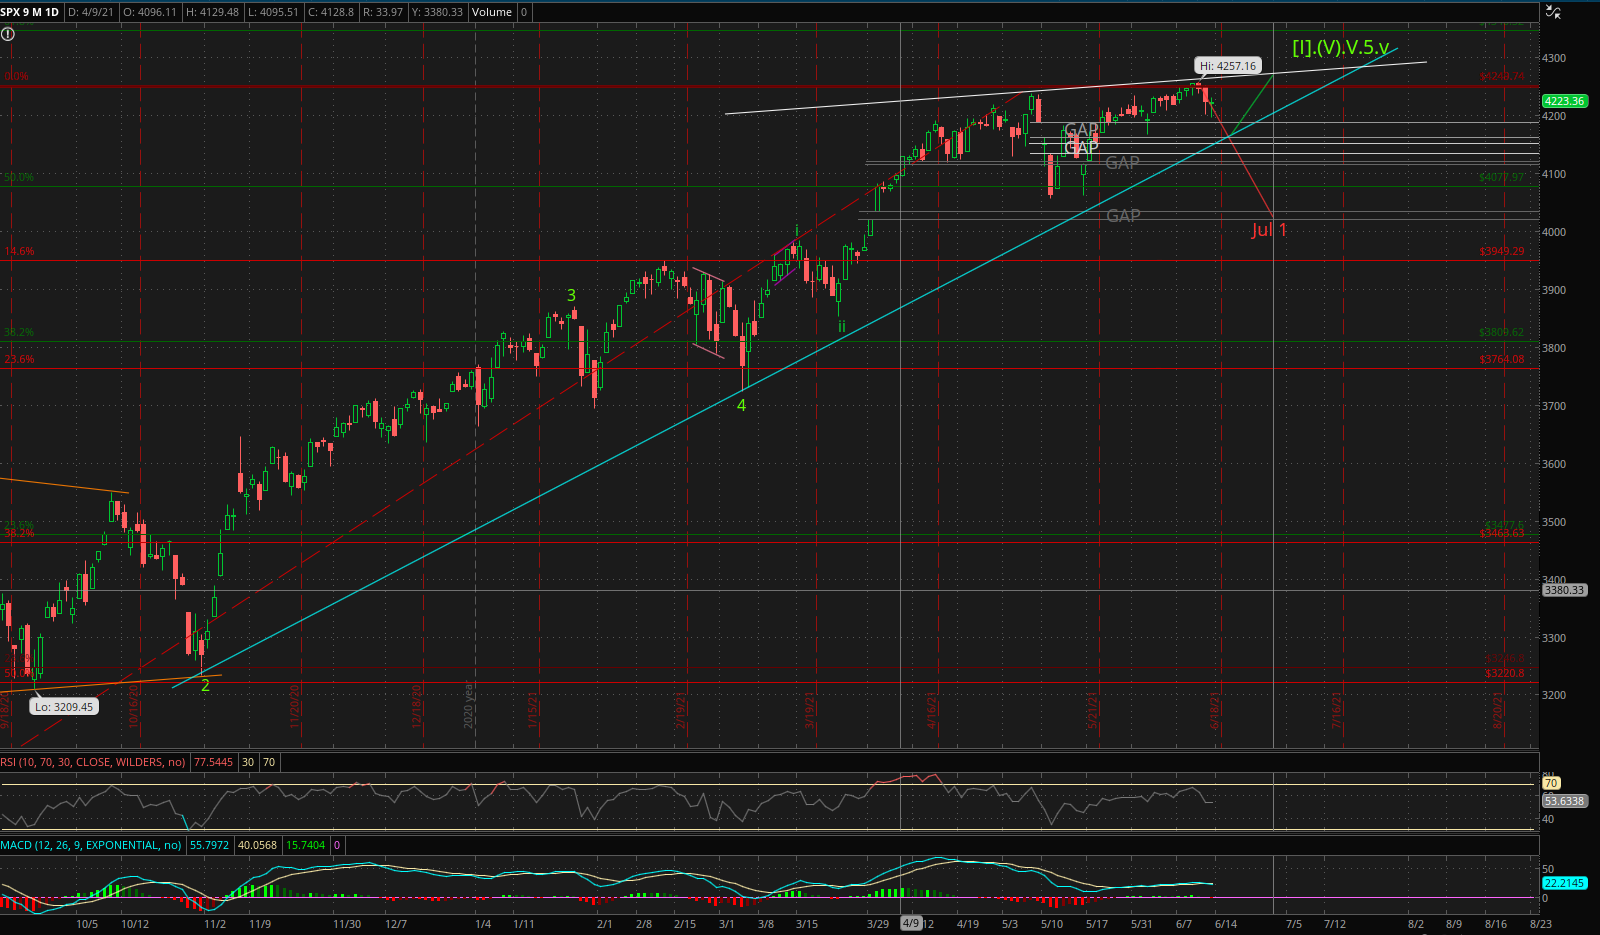Click the MACD histogram 15.7404 value
Screen dimensions: 1600x935
pyautogui.click(x=306, y=845)
